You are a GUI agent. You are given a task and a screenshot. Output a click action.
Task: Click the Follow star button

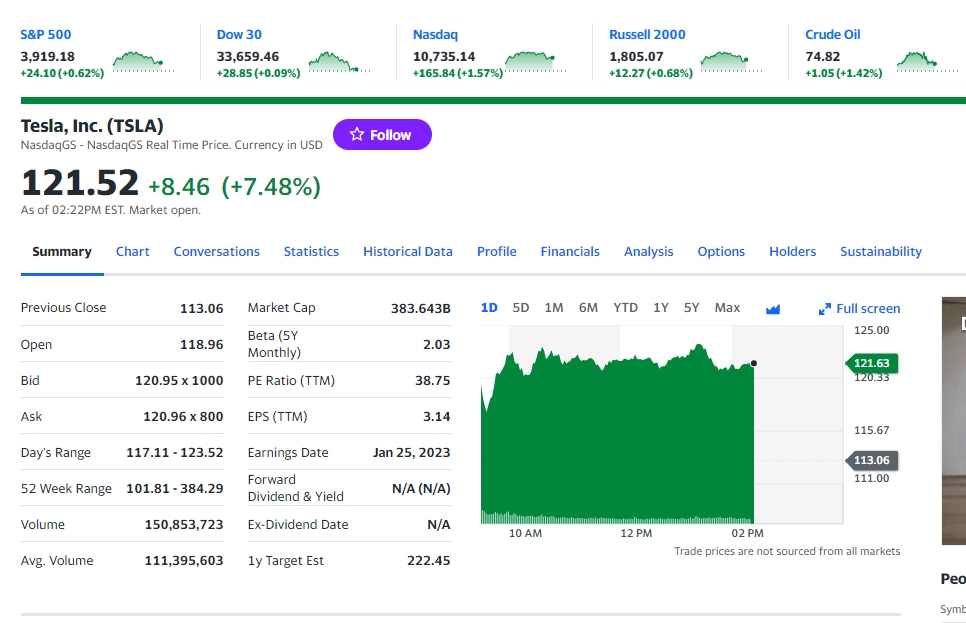tap(382, 135)
